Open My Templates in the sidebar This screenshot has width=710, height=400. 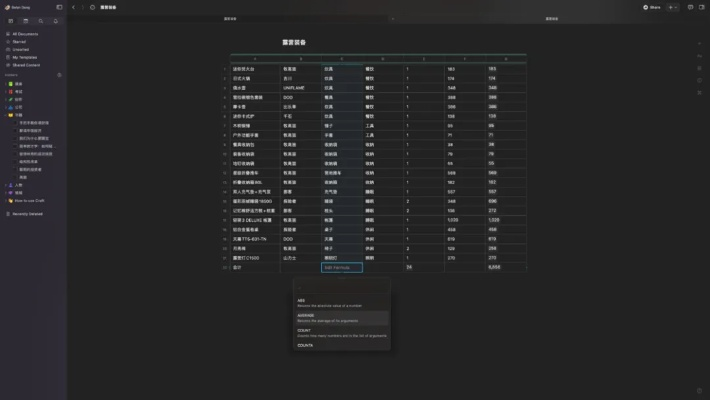(25, 57)
